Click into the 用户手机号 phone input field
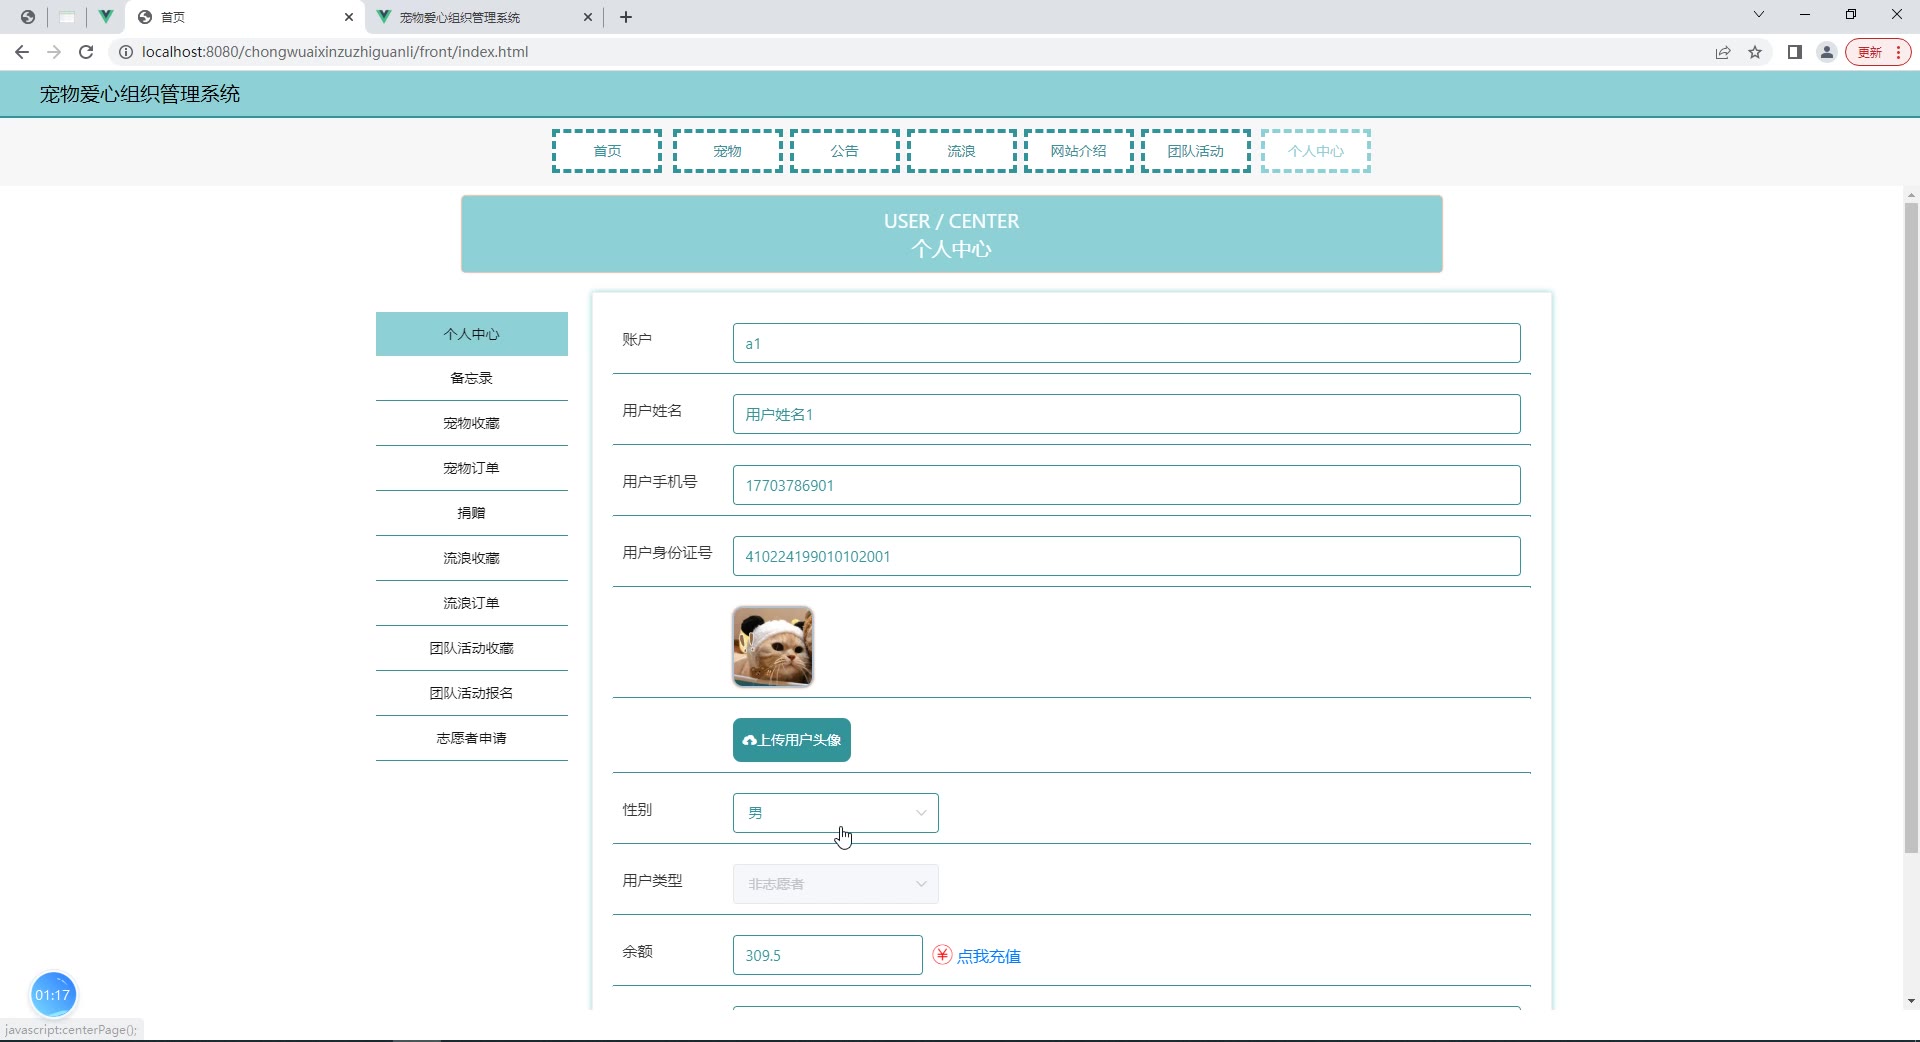This screenshot has height=1042, width=1920. pyautogui.click(x=1126, y=485)
